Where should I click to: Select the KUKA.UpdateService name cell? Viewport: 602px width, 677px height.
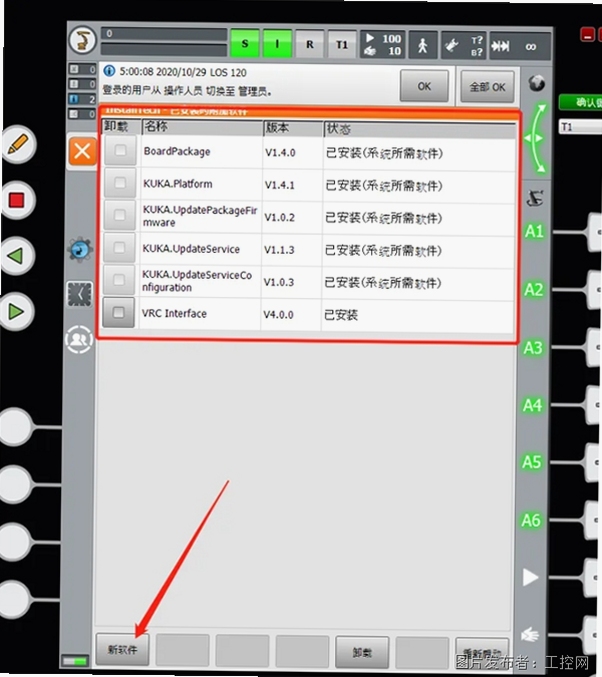(200, 249)
